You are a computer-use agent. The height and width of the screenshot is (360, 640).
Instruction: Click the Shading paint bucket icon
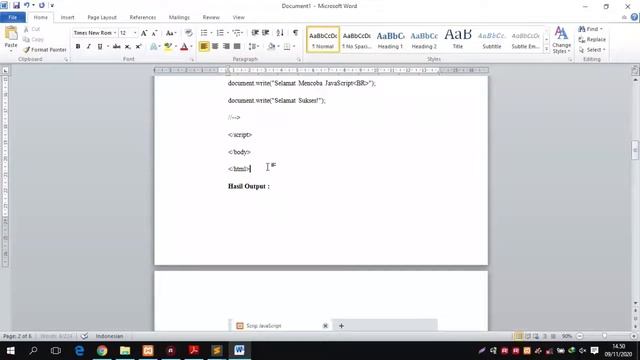pos(271,47)
